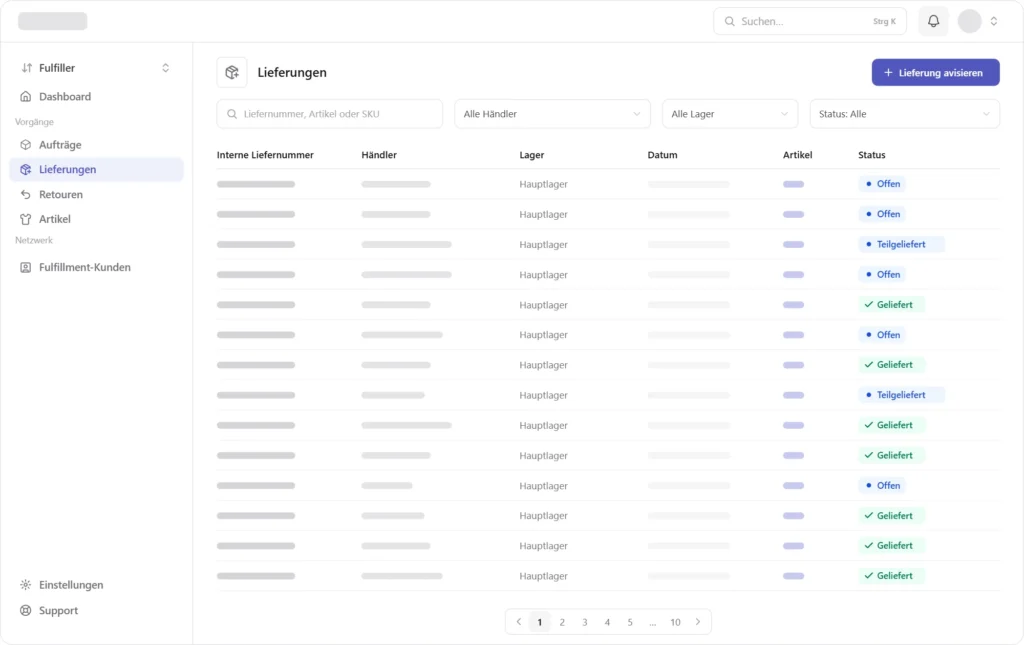This screenshot has width=1024, height=645.
Task: Click the Aufträge box icon
Action: coord(25,145)
